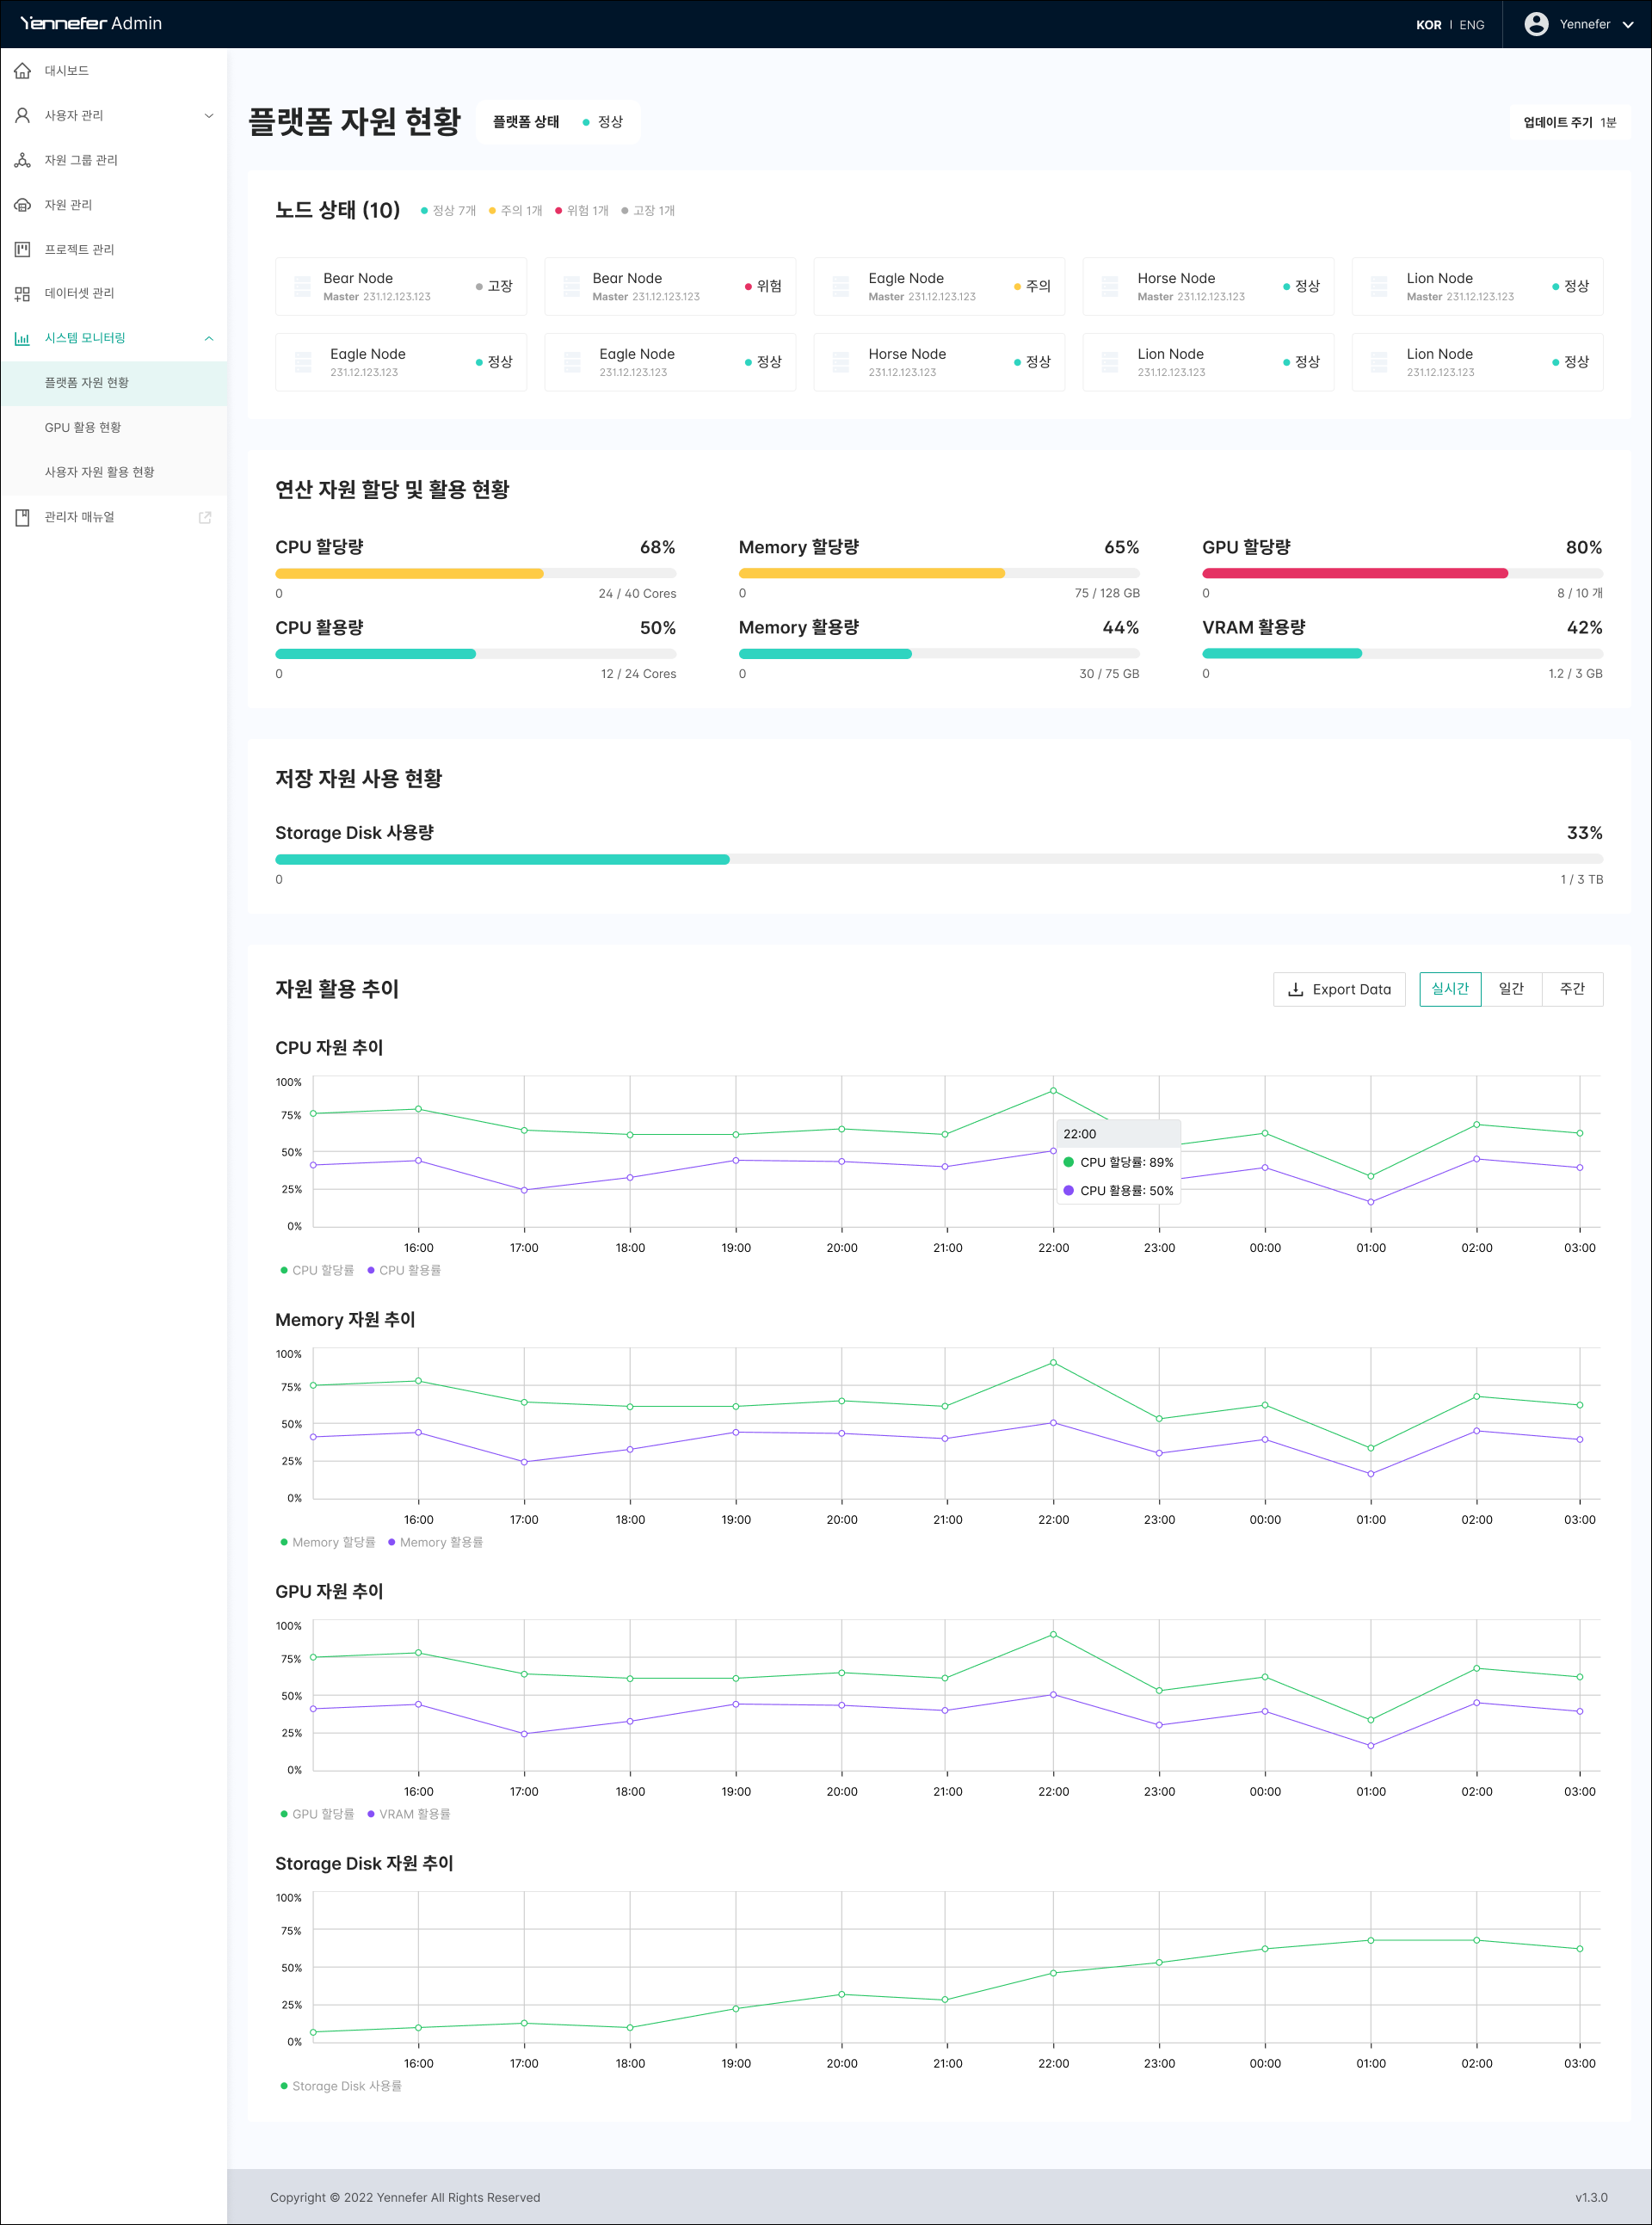Image resolution: width=1652 pixels, height=2225 pixels.
Task: Click the project management board icon
Action: [x=22, y=249]
